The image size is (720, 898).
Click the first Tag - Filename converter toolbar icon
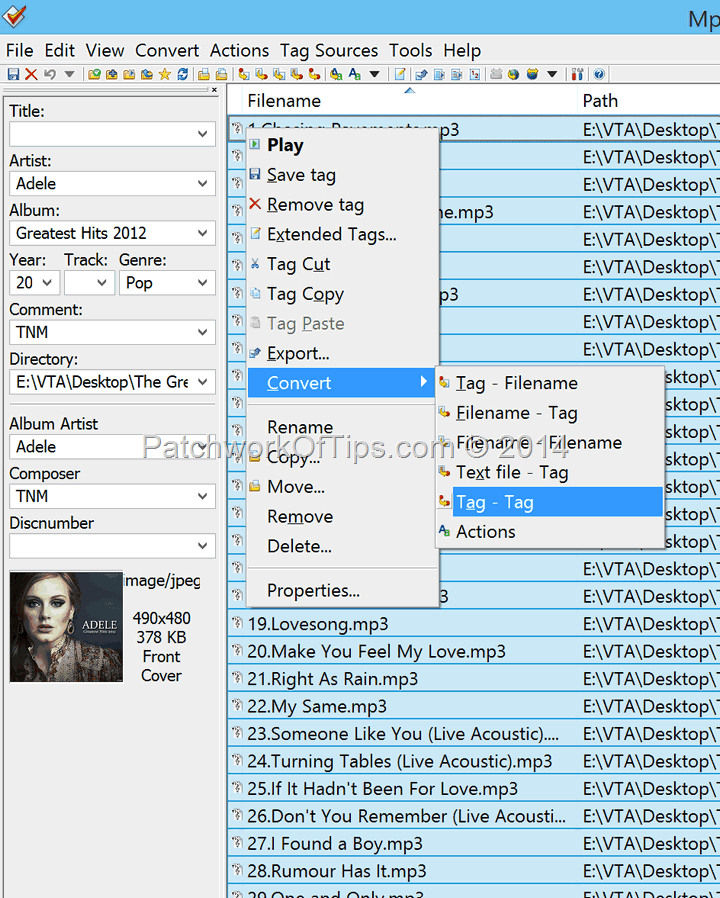[x=244, y=74]
